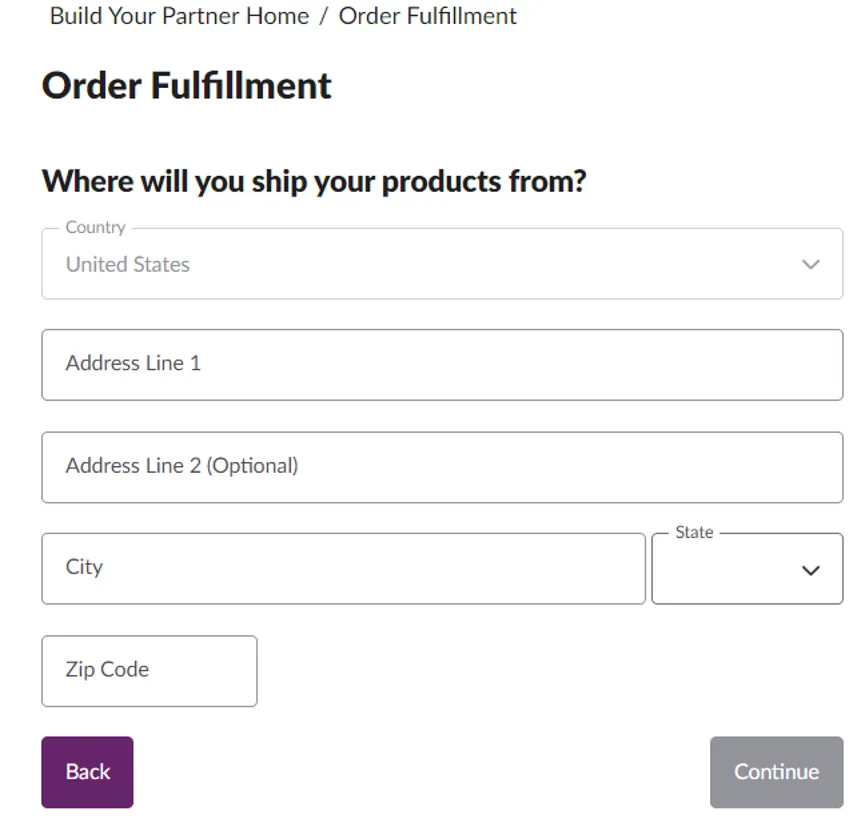Screen dimensions: 866x824
Task: Click into Address Line 2 (Optional) field
Action: click(x=441, y=467)
